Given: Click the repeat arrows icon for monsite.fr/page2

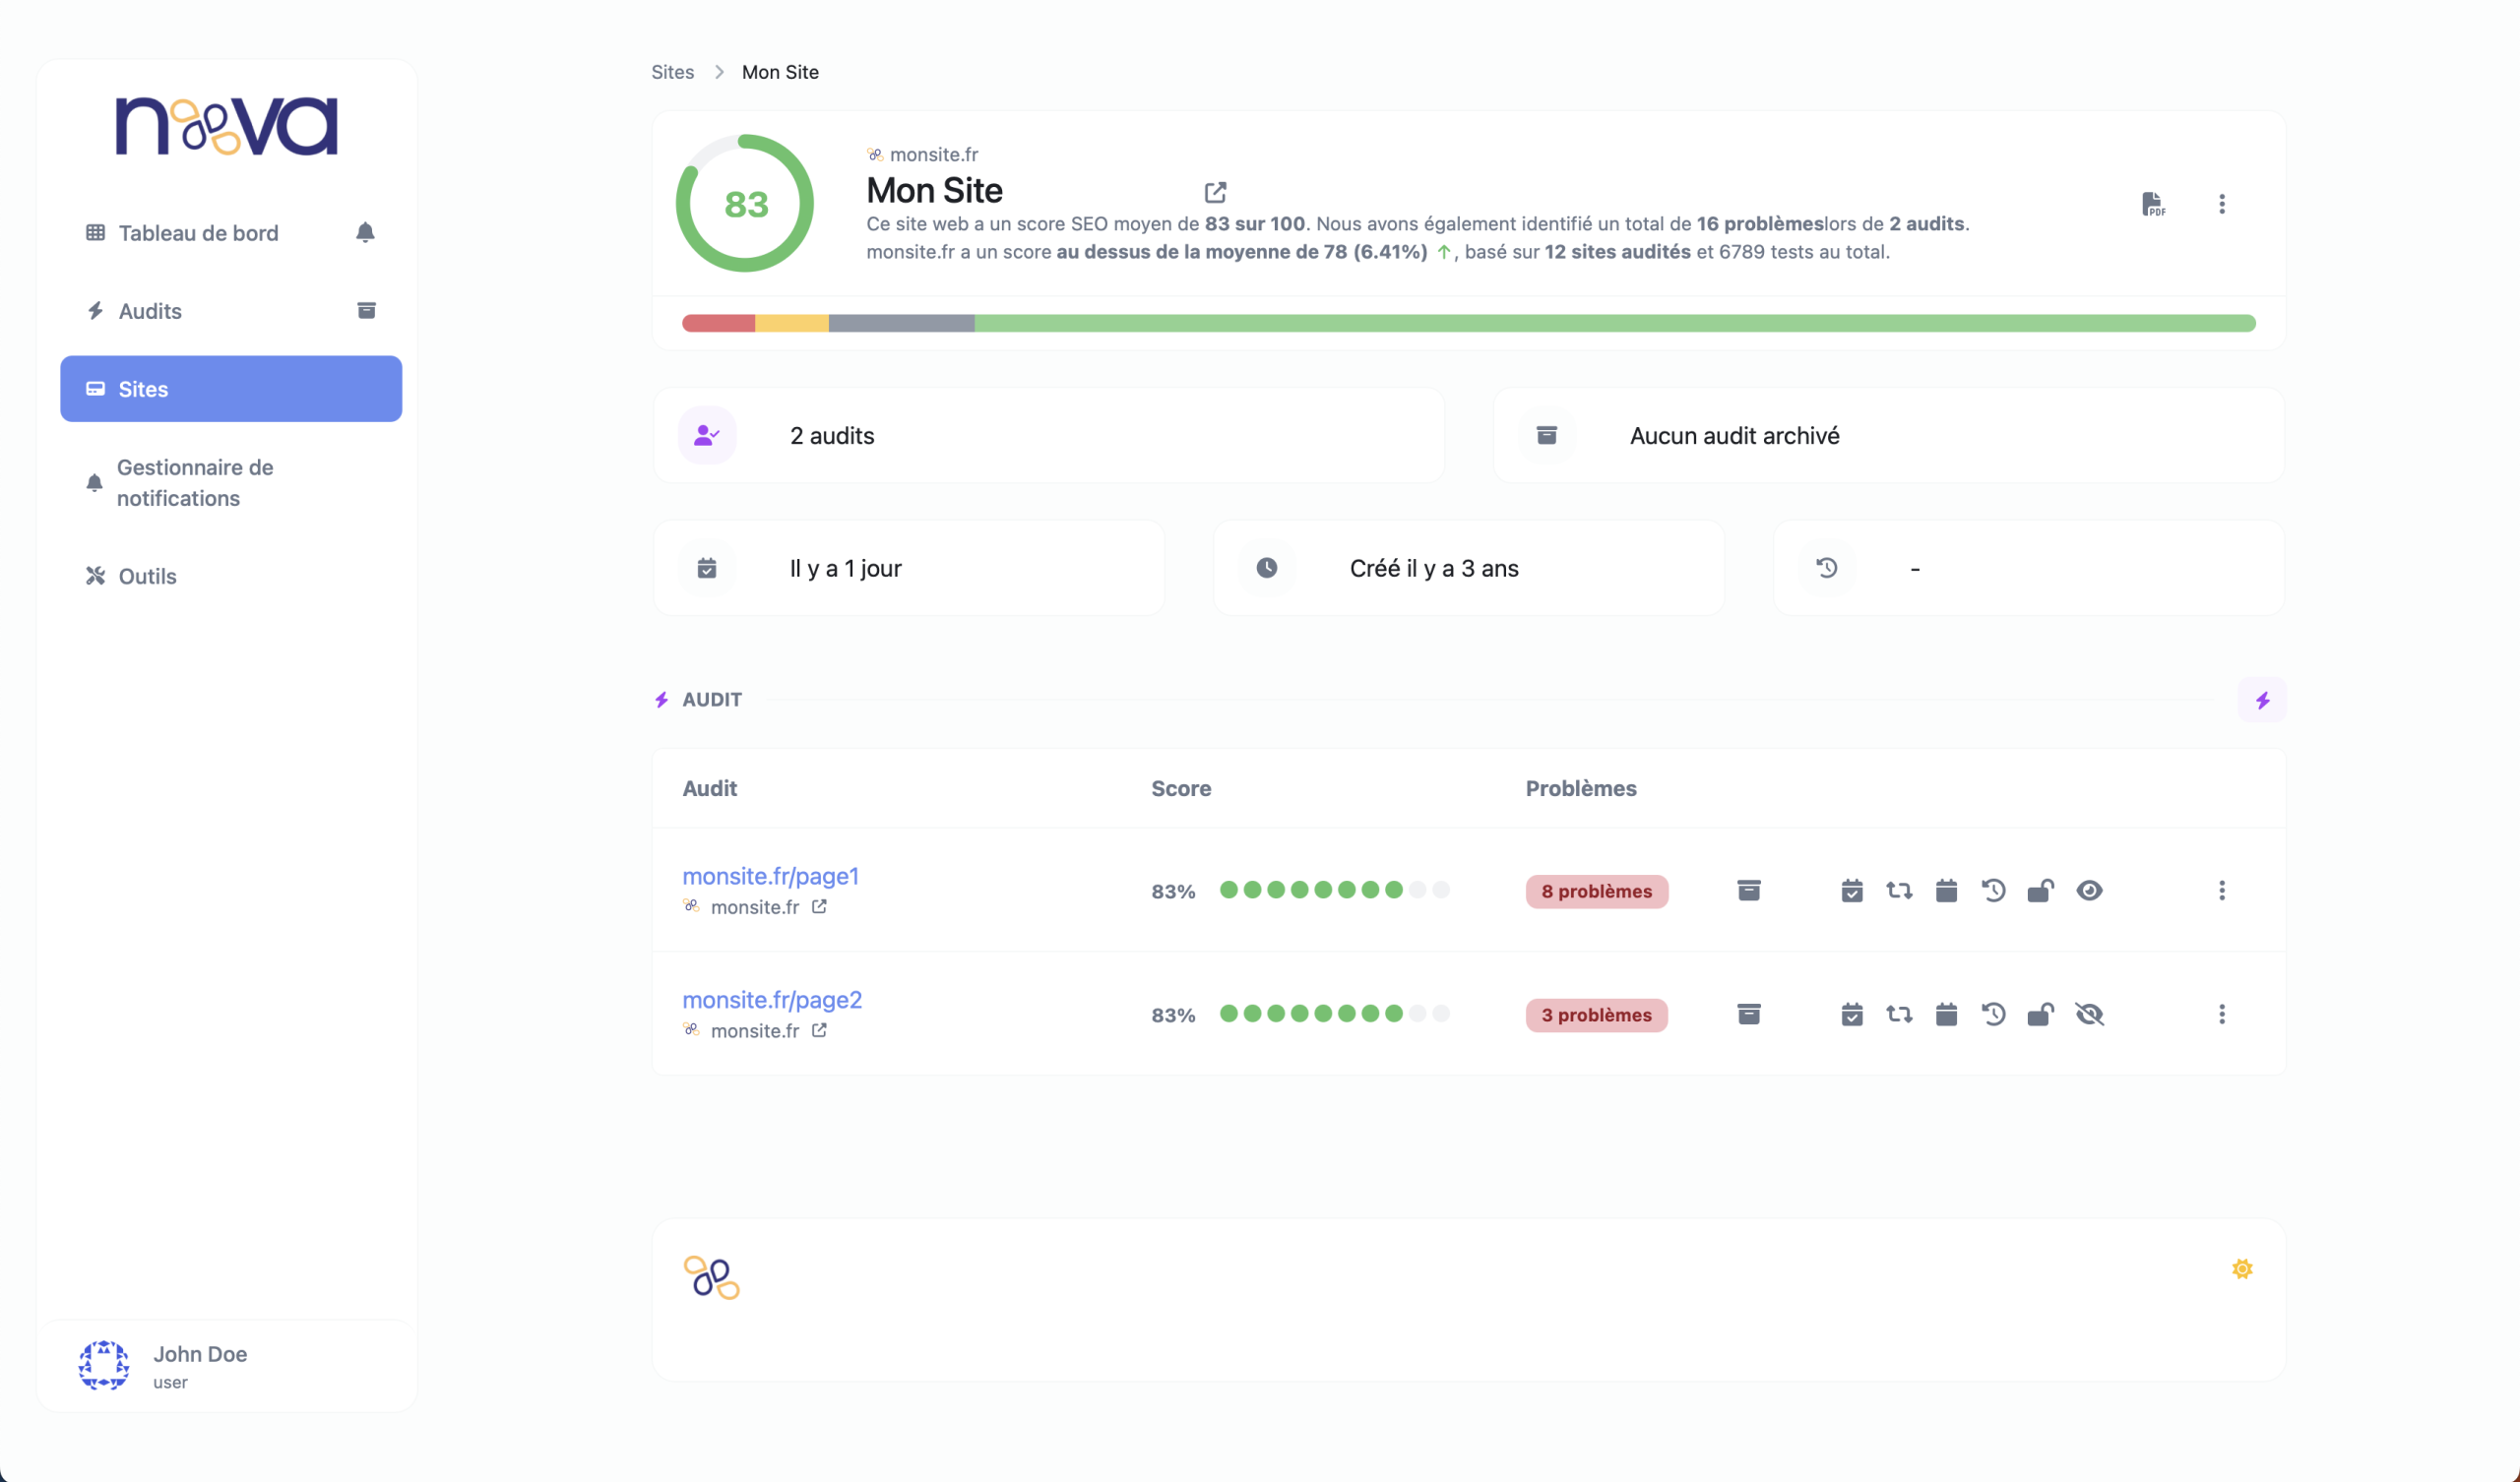Looking at the screenshot, I should coord(1899,1014).
